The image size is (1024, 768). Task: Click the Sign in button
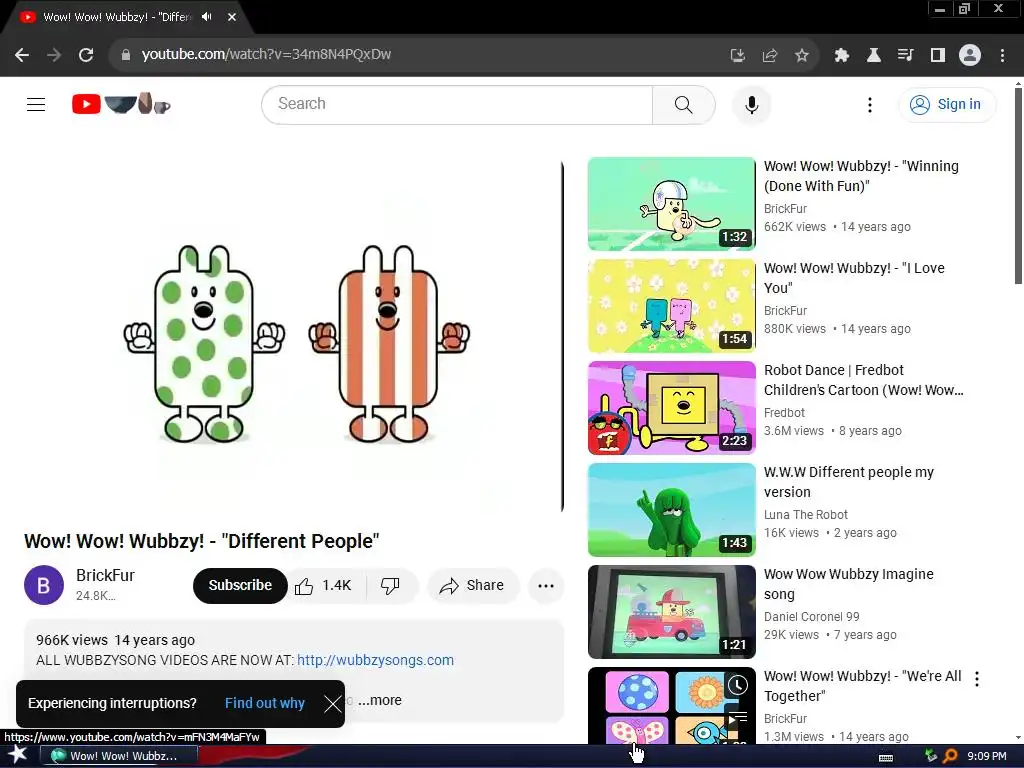pyautogui.click(x=947, y=104)
